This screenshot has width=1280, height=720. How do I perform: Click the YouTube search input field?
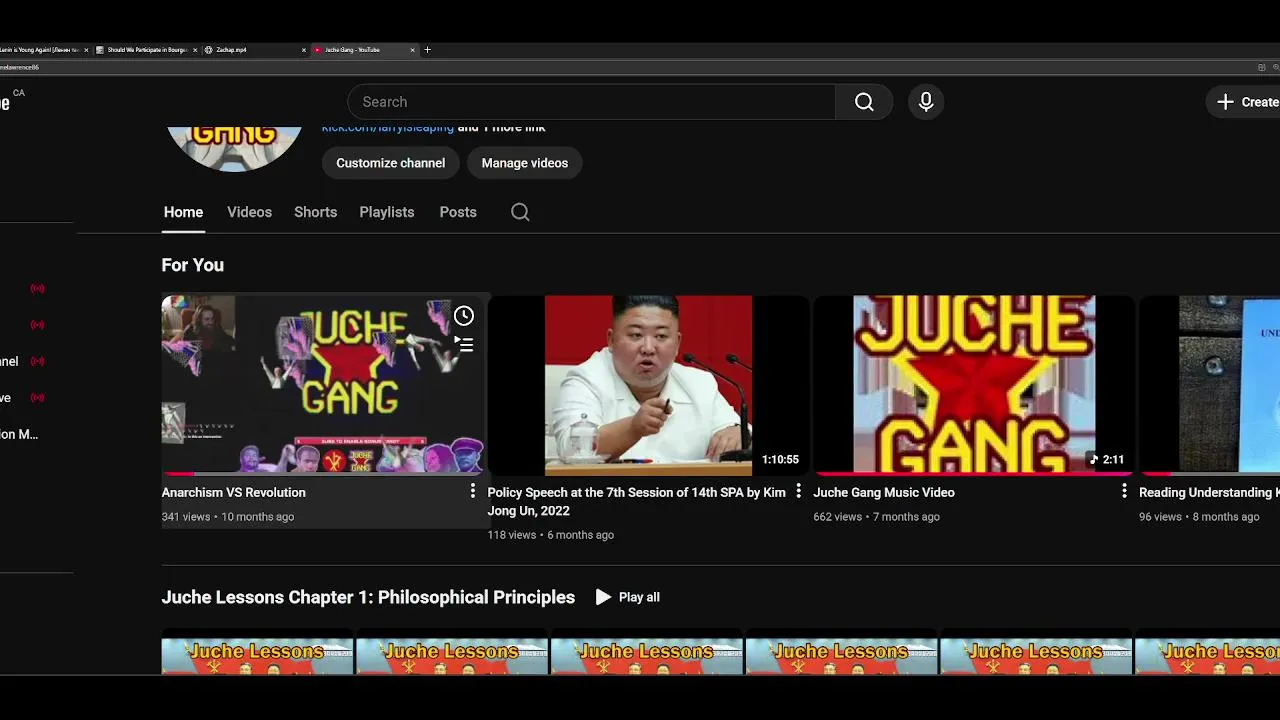(x=591, y=102)
